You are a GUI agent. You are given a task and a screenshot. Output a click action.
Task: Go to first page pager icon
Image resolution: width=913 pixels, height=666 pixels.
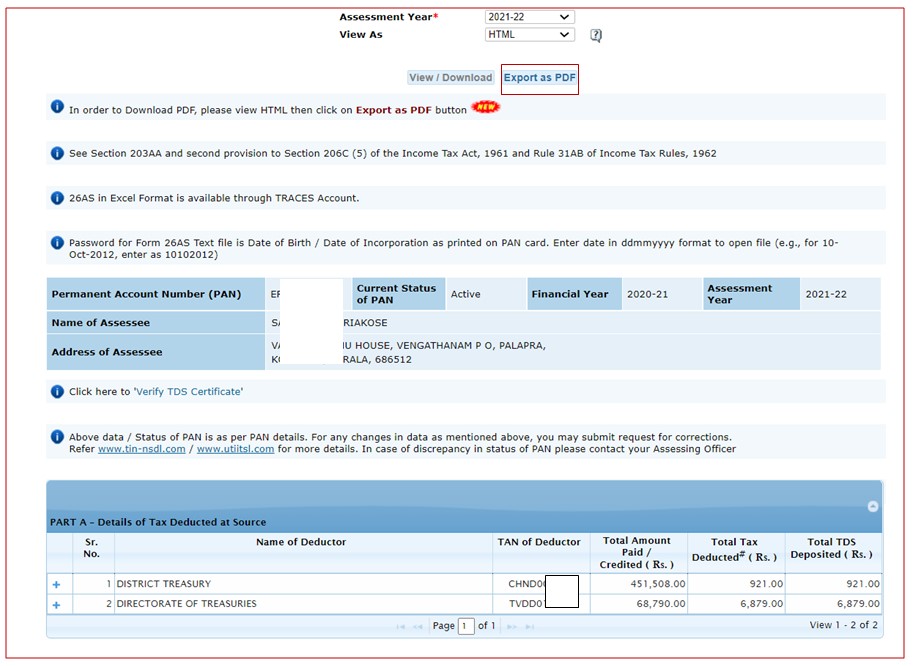(x=401, y=627)
